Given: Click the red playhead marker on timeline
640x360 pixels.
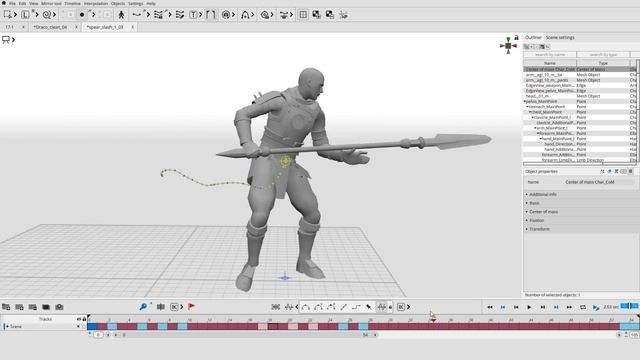Looking at the screenshot, I should (x=433, y=320).
